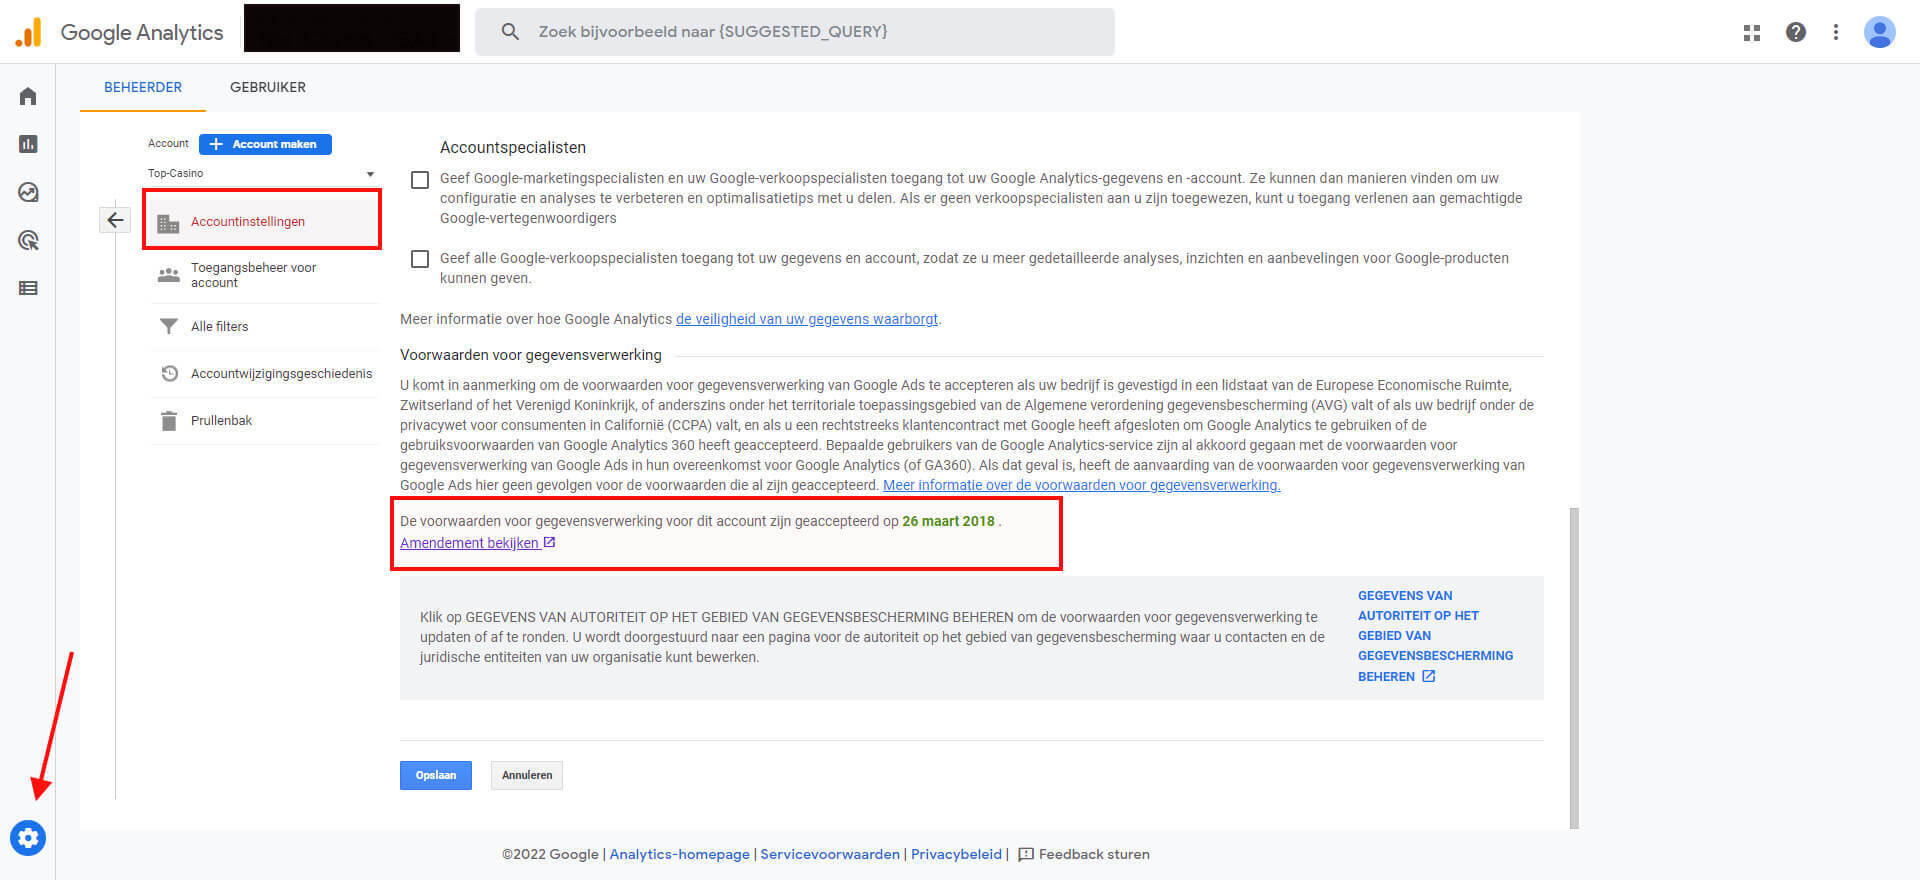Click the feedback icon next to Feedback sturen
This screenshot has width=1920, height=880.
[x=1025, y=854]
